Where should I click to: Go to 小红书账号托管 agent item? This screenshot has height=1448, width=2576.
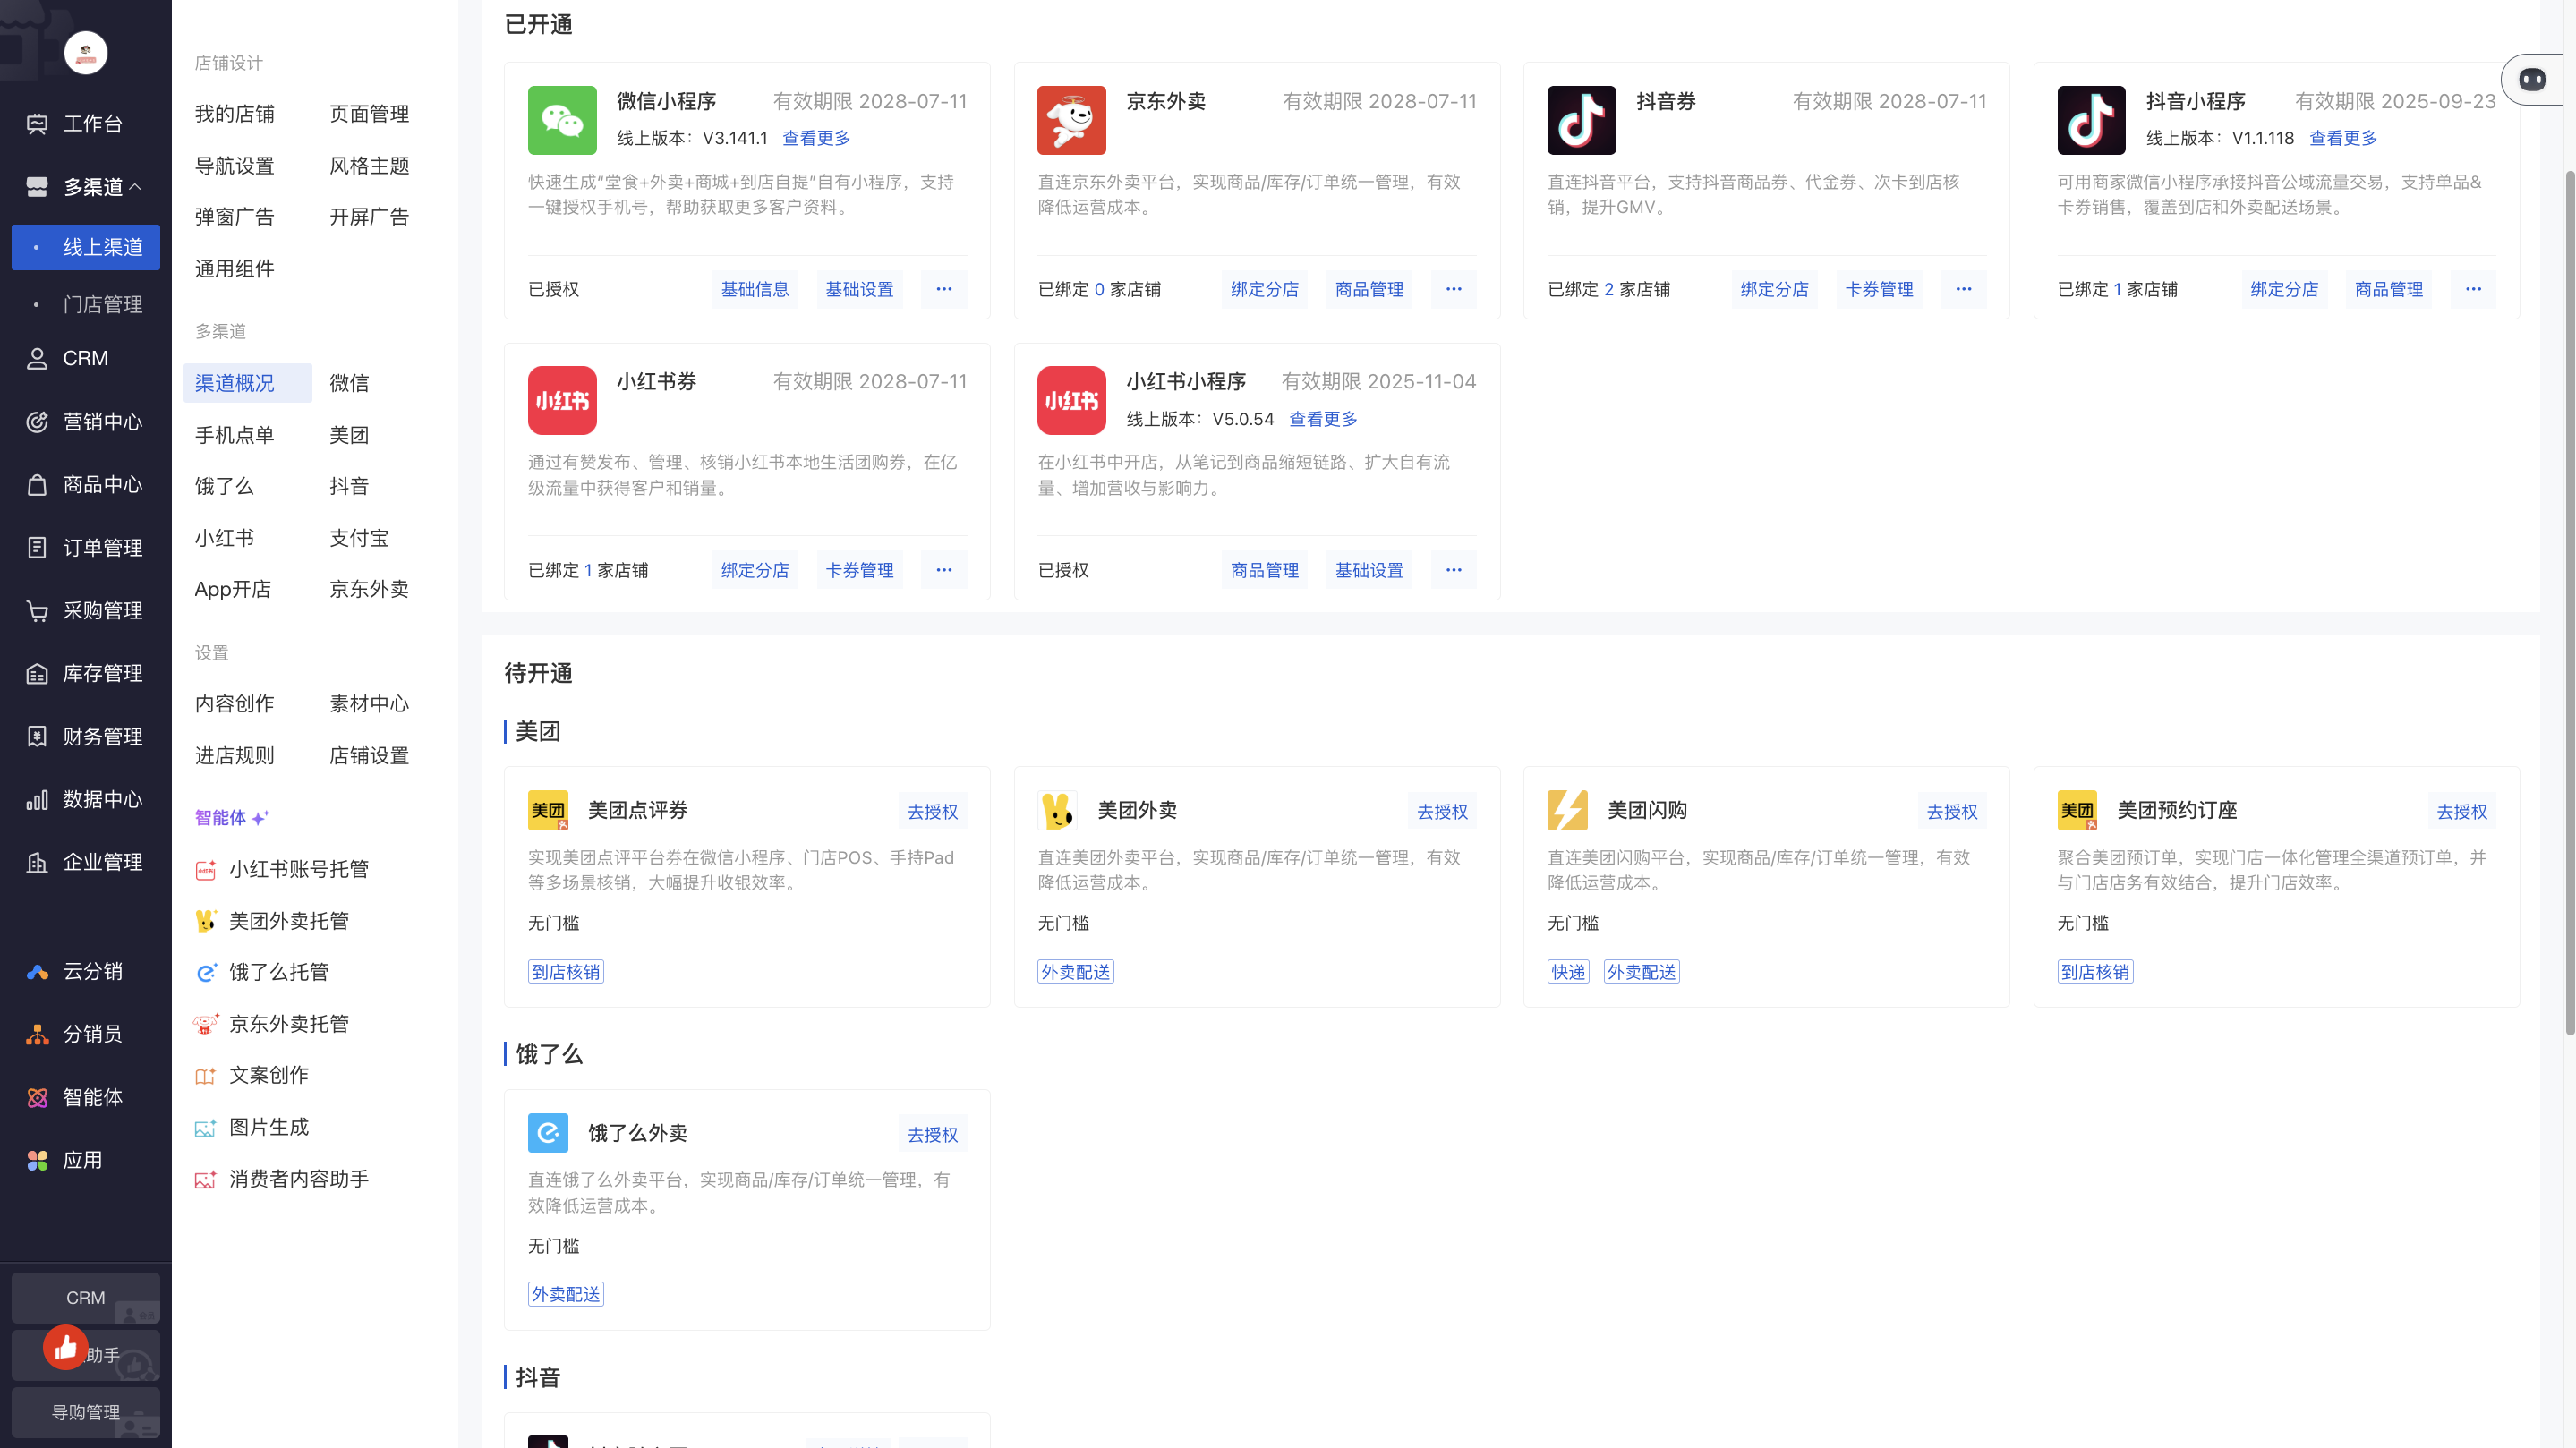[298, 869]
